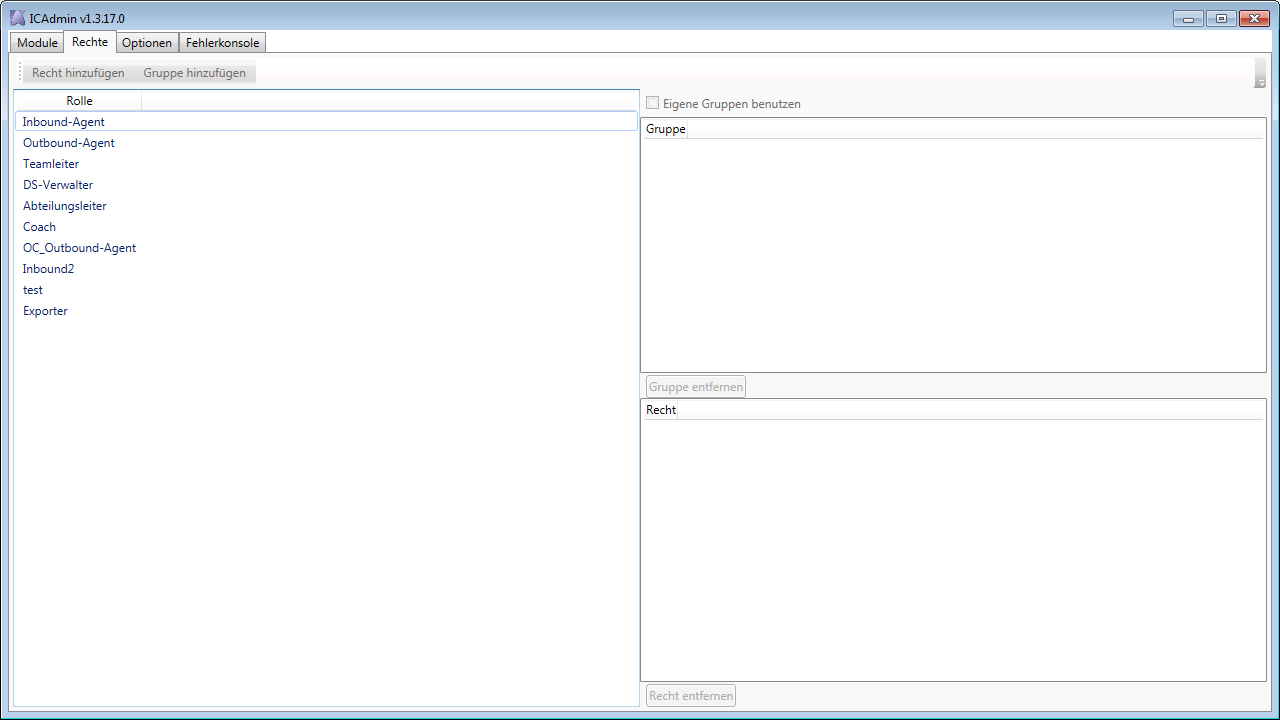
Task: Select the Coach role
Action: (326, 227)
